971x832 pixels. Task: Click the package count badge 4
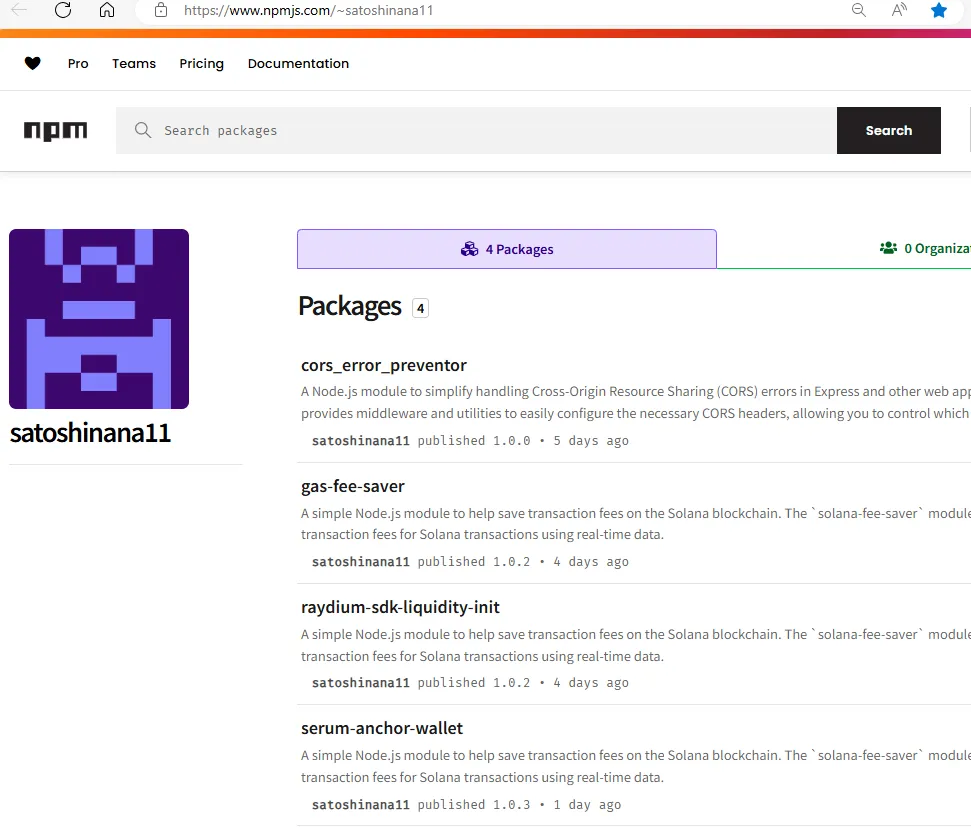coord(420,308)
